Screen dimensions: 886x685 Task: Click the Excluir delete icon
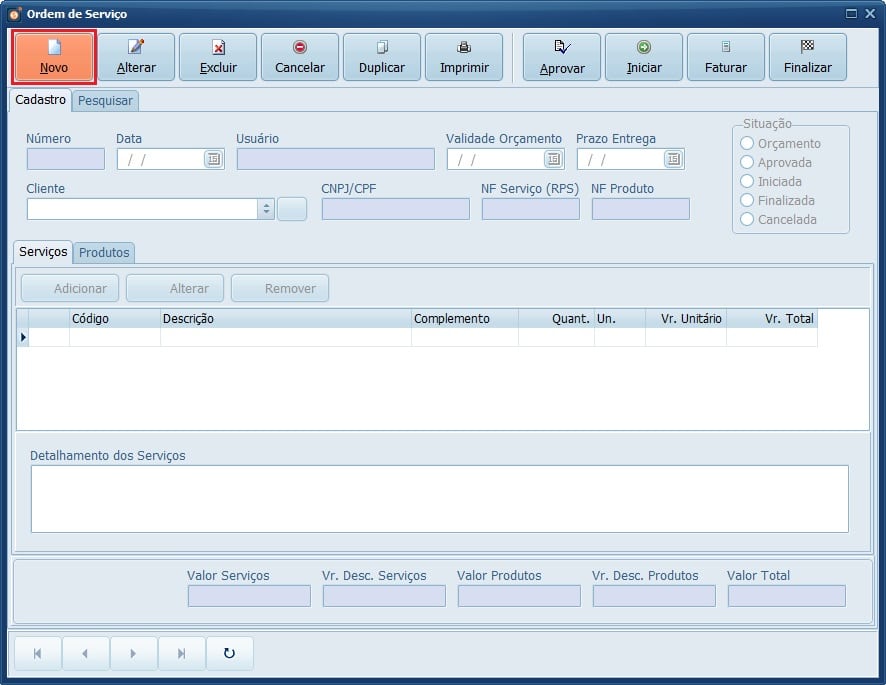tap(218, 57)
